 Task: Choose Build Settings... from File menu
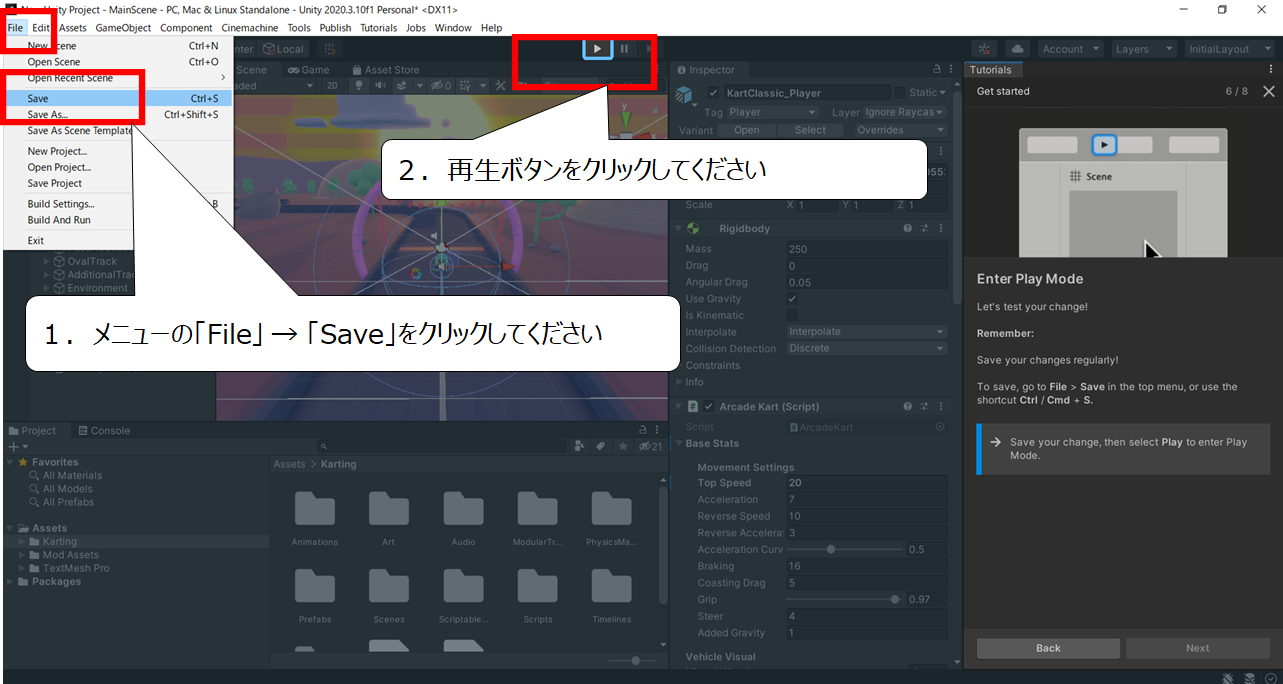(118, 204)
